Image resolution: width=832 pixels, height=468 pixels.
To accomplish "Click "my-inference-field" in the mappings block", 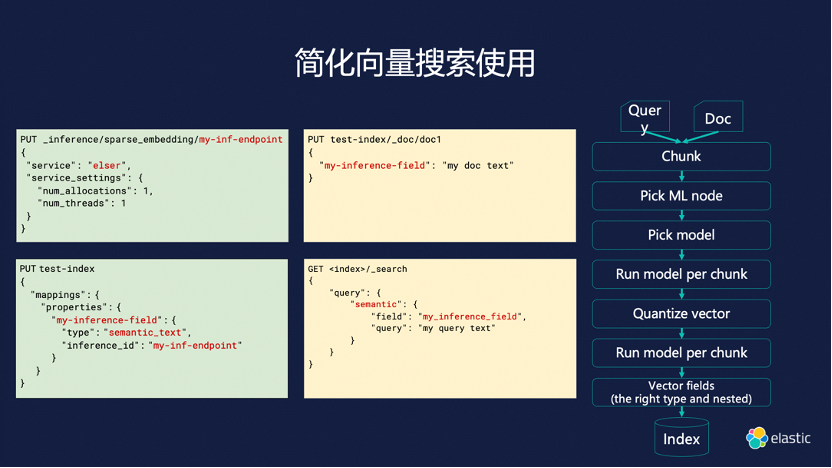I will [107, 320].
